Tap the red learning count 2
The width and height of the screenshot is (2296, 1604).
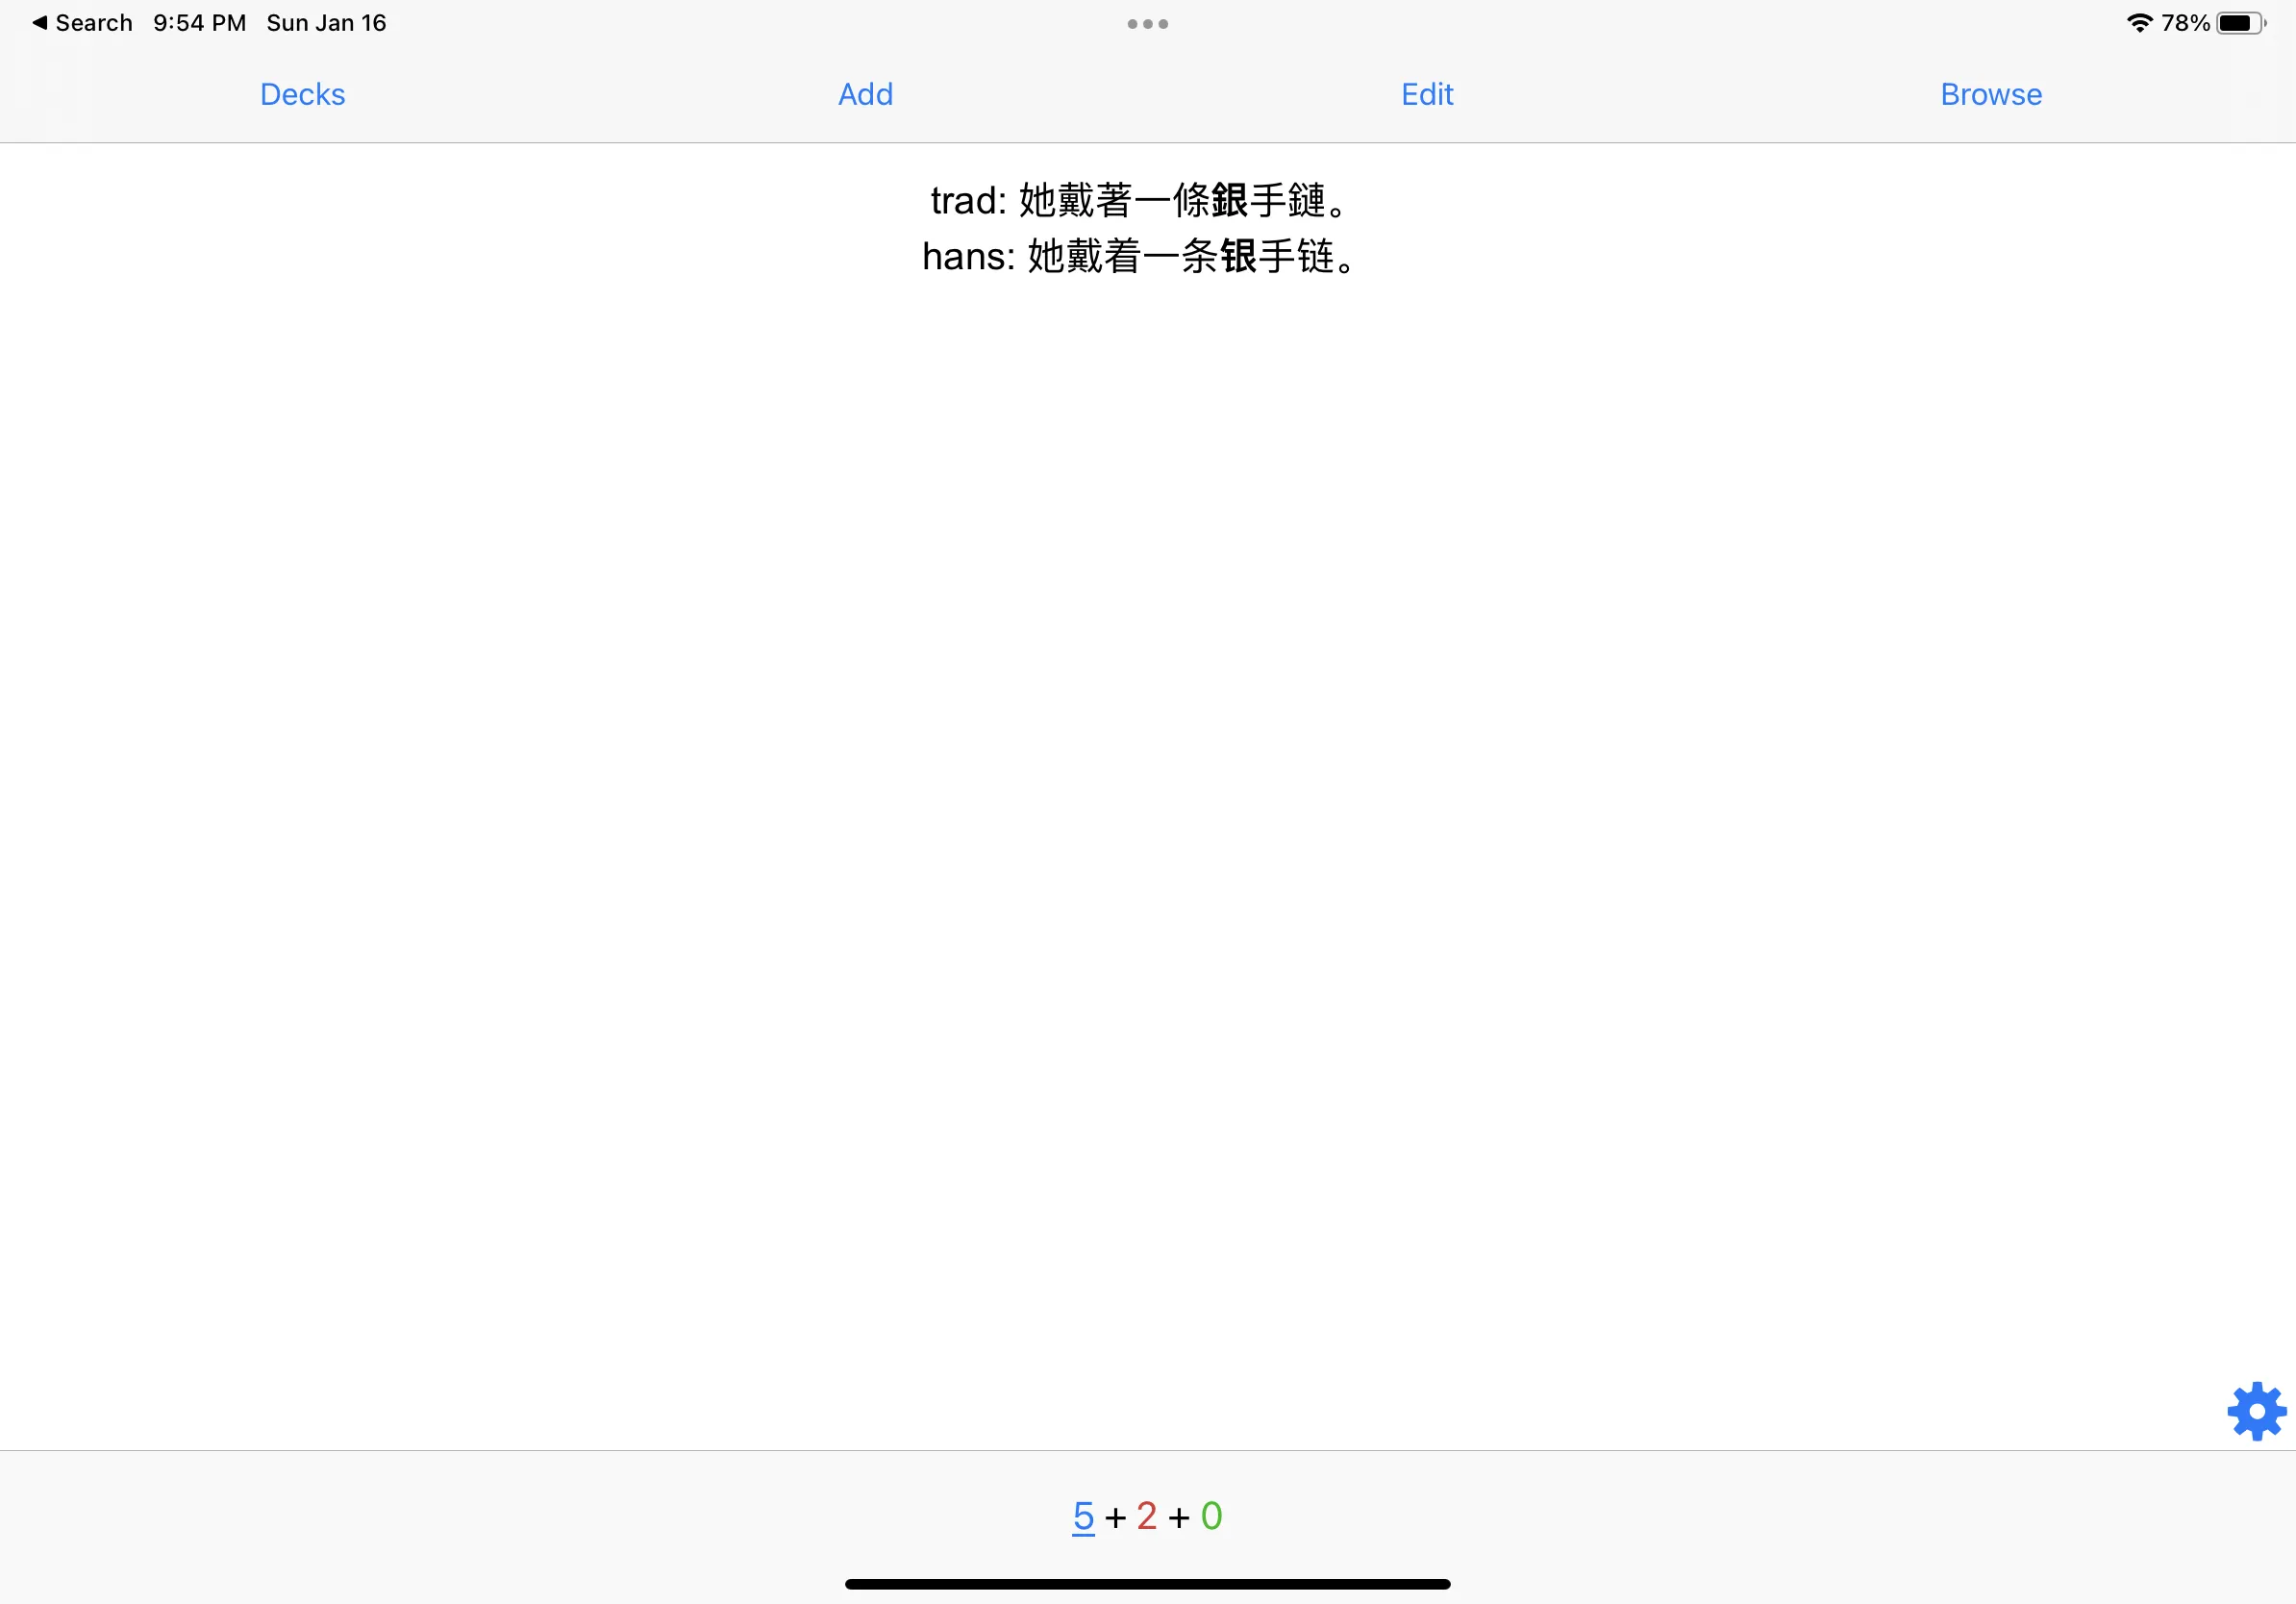[x=1148, y=1516]
